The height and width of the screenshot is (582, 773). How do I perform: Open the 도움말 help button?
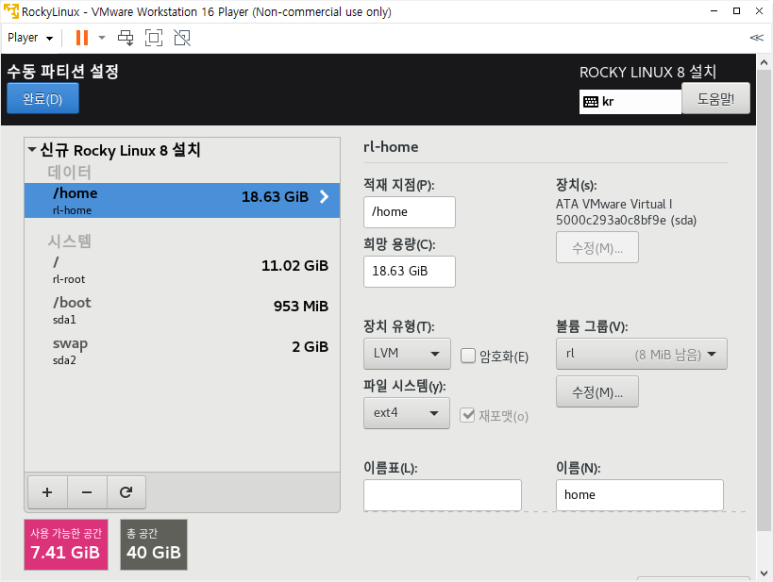[715, 99]
